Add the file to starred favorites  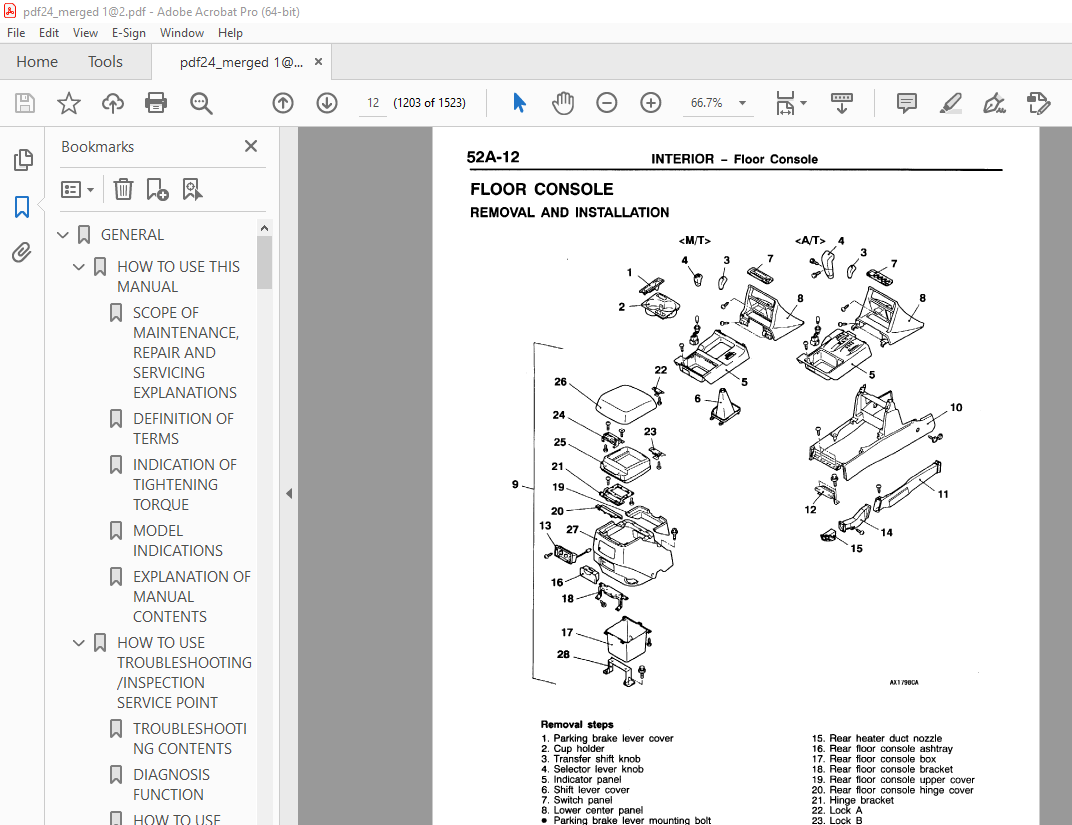(68, 103)
